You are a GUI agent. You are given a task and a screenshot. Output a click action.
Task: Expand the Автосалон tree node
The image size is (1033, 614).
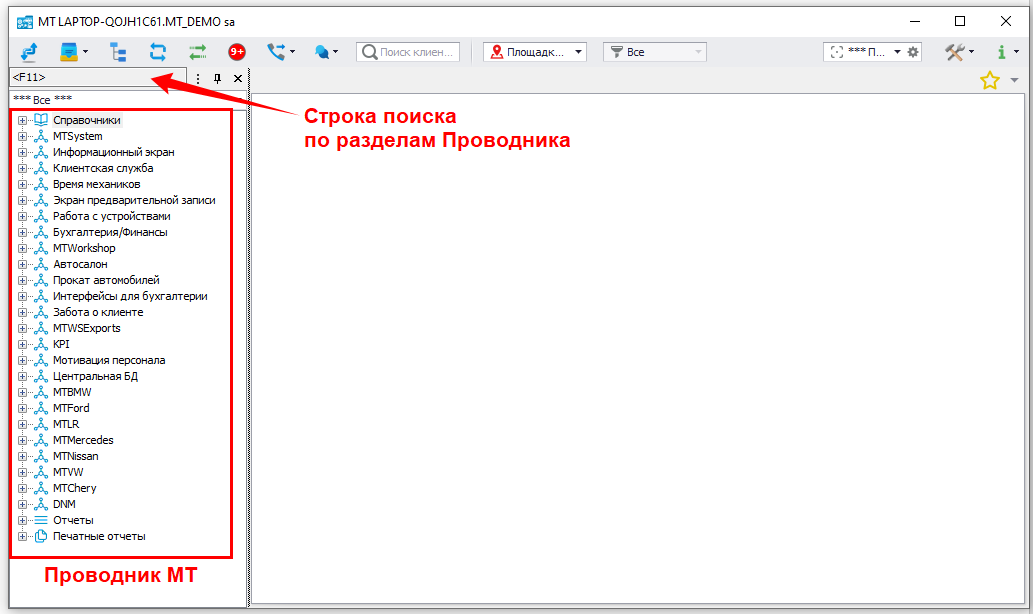point(22,264)
